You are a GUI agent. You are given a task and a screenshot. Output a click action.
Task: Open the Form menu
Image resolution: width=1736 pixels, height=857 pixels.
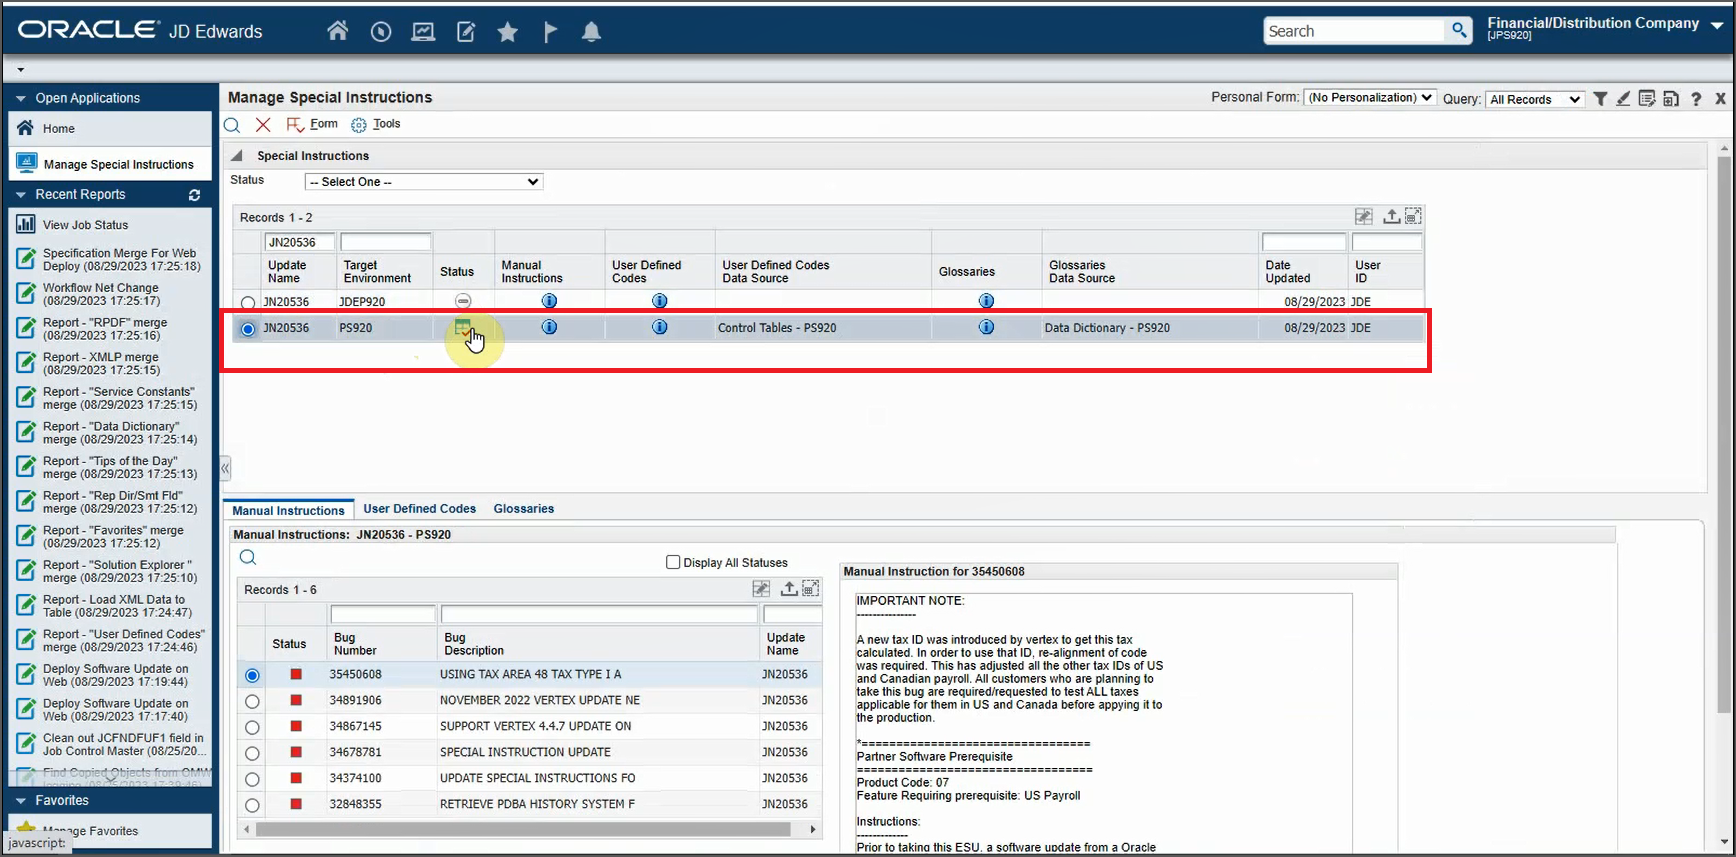(x=323, y=124)
